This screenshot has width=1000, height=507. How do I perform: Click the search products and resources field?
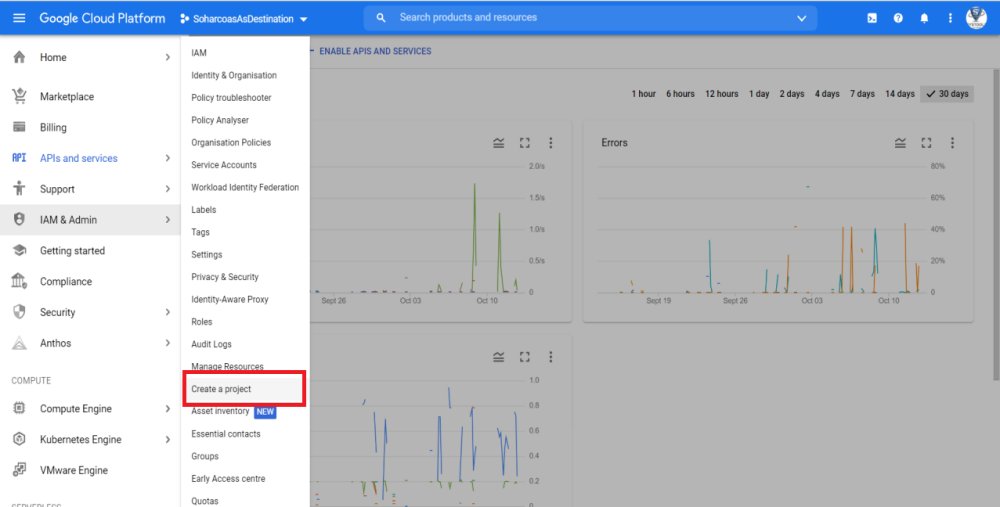point(590,18)
